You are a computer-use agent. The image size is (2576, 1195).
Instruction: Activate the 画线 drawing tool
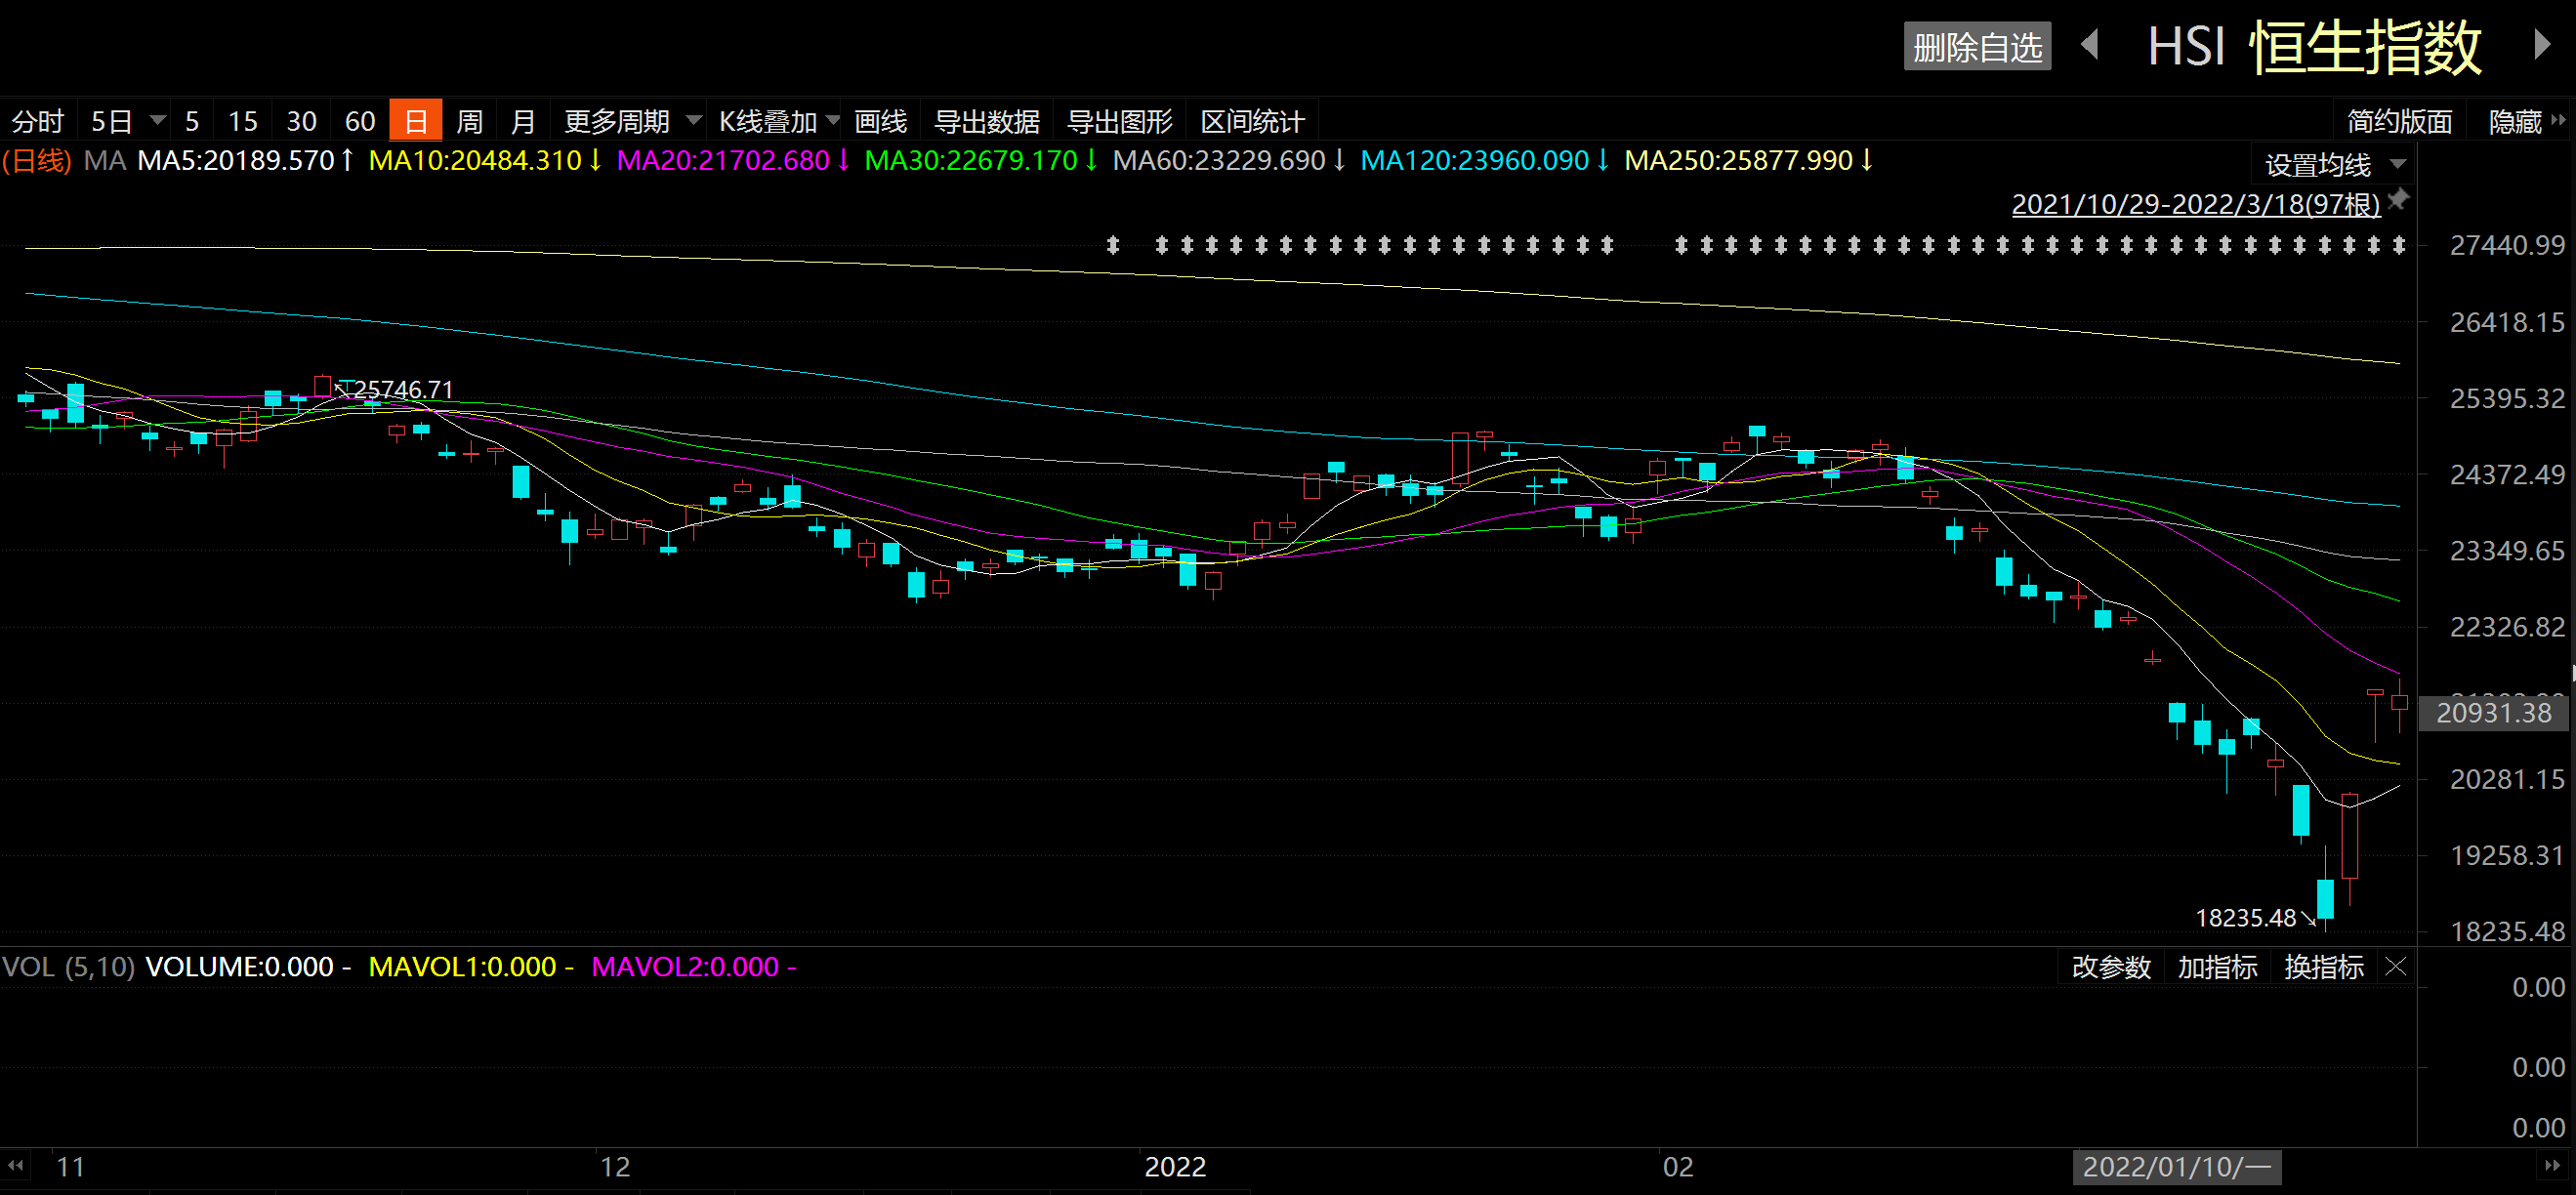[881, 121]
